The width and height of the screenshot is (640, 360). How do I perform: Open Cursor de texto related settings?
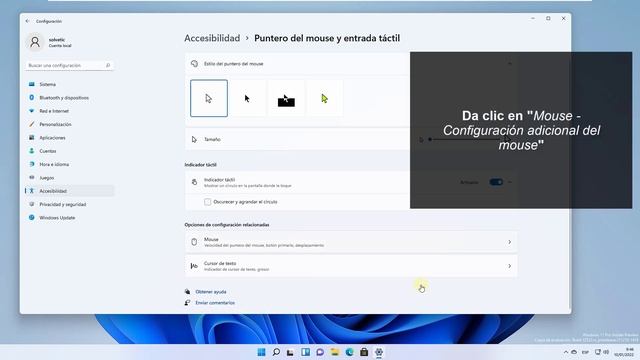tap(351, 266)
